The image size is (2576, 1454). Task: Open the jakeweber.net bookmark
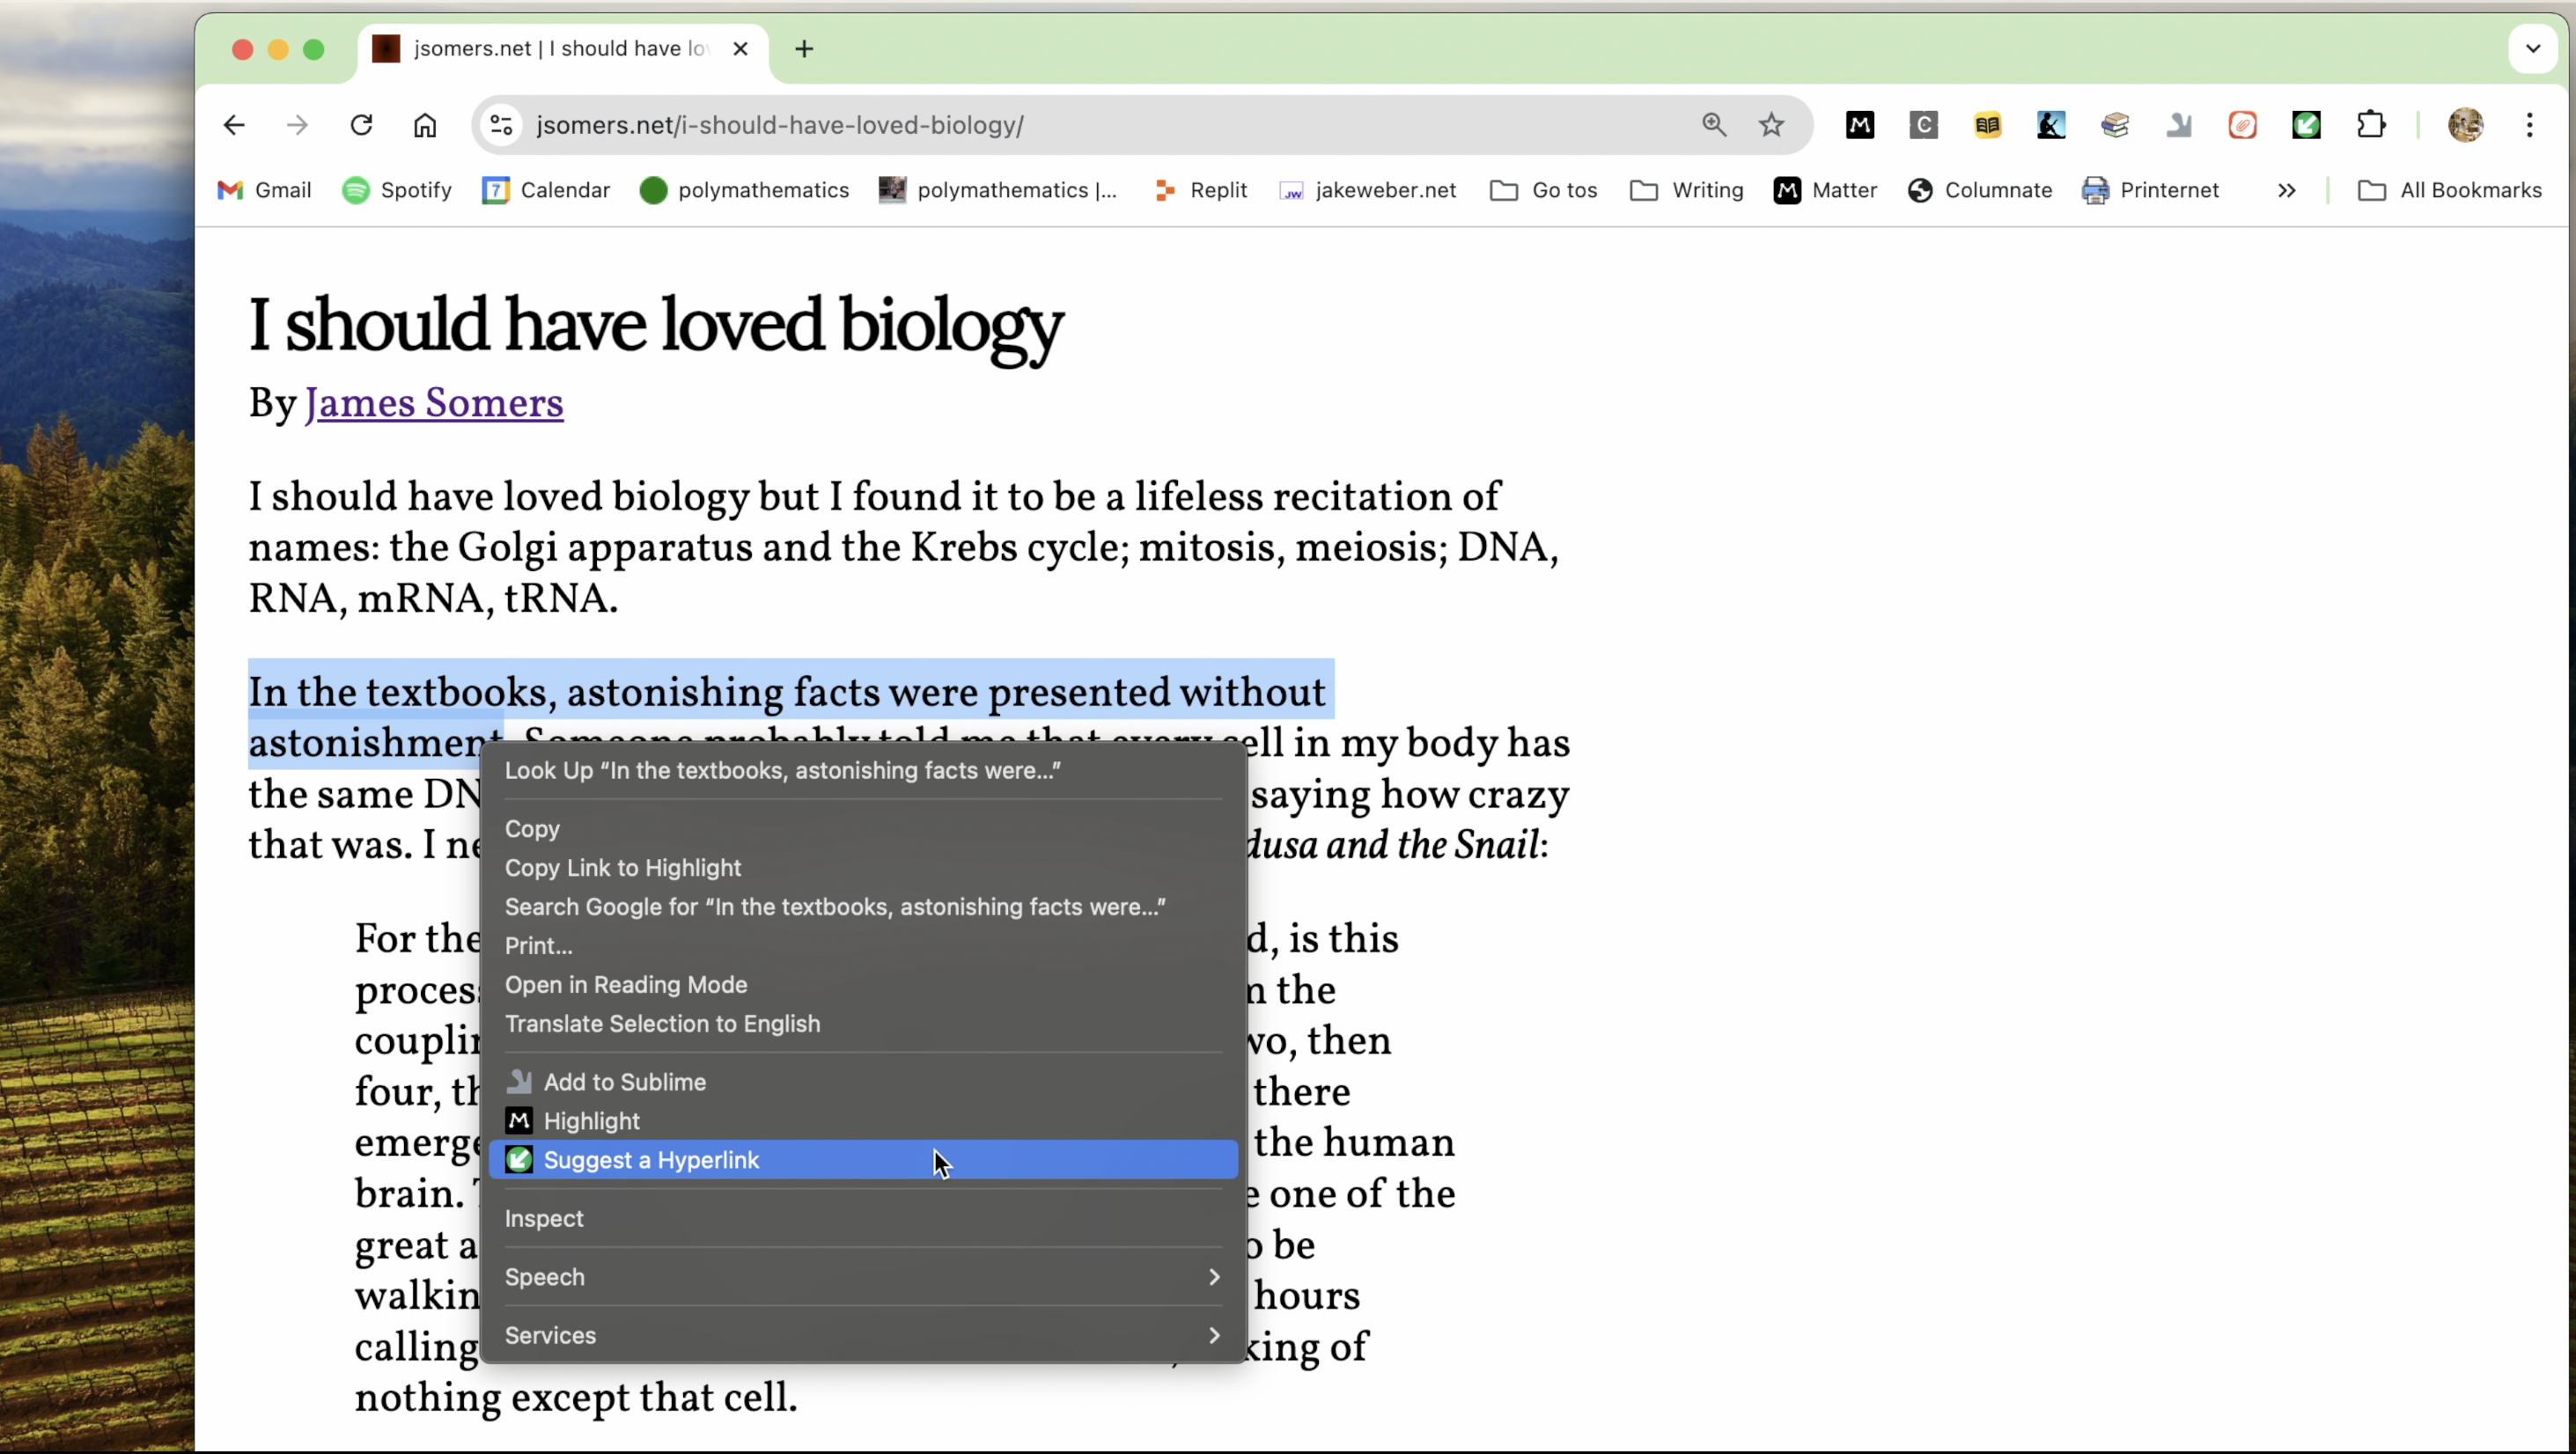tap(1367, 190)
